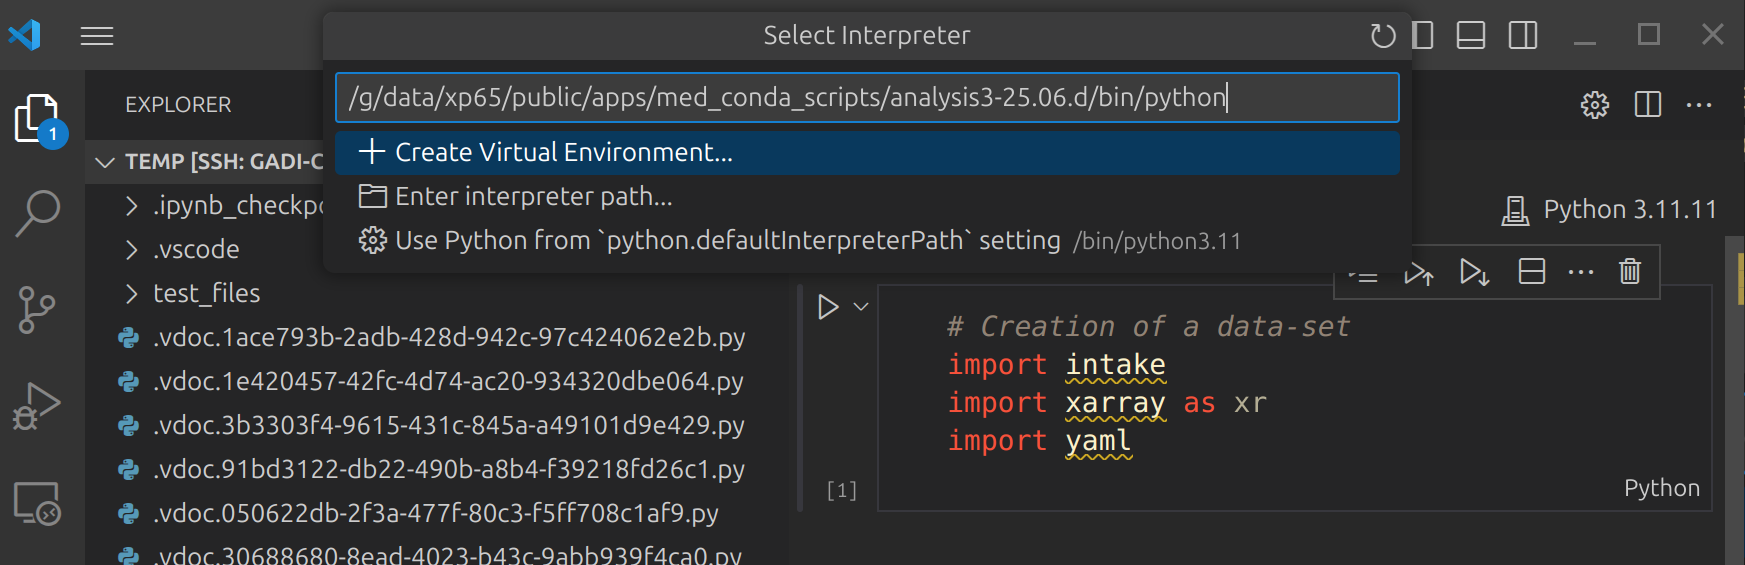Close the VS Code window
The width and height of the screenshot is (1745, 565).
(x=1713, y=35)
